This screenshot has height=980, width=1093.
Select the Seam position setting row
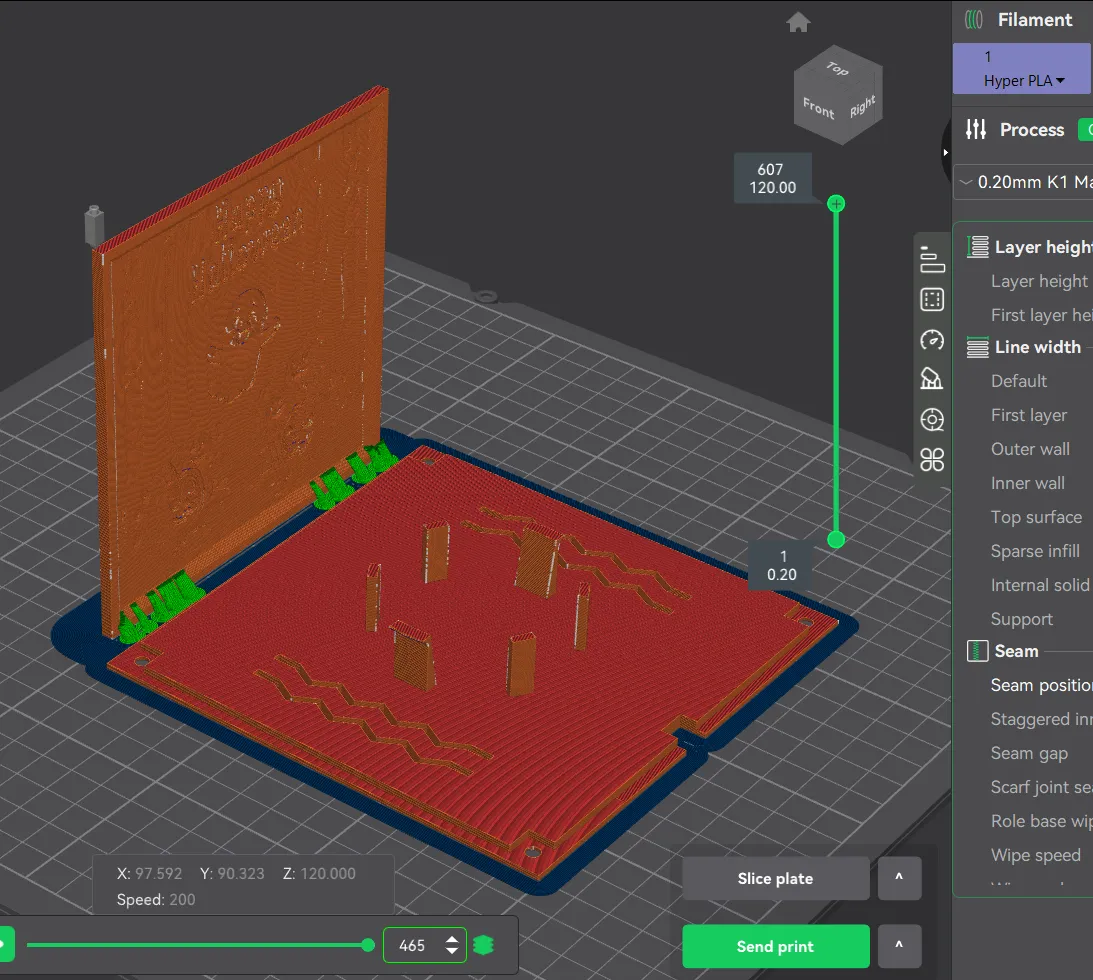click(x=1041, y=685)
